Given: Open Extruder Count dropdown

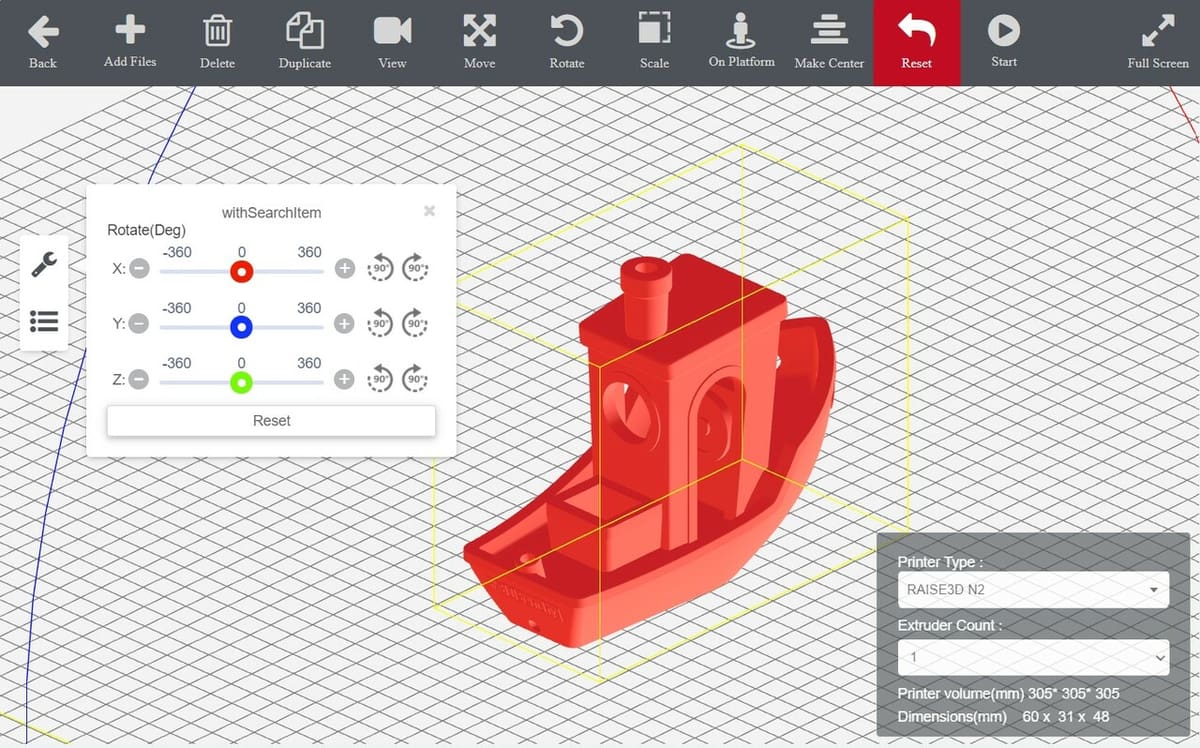Looking at the screenshot, I should tap(1033, 657).
